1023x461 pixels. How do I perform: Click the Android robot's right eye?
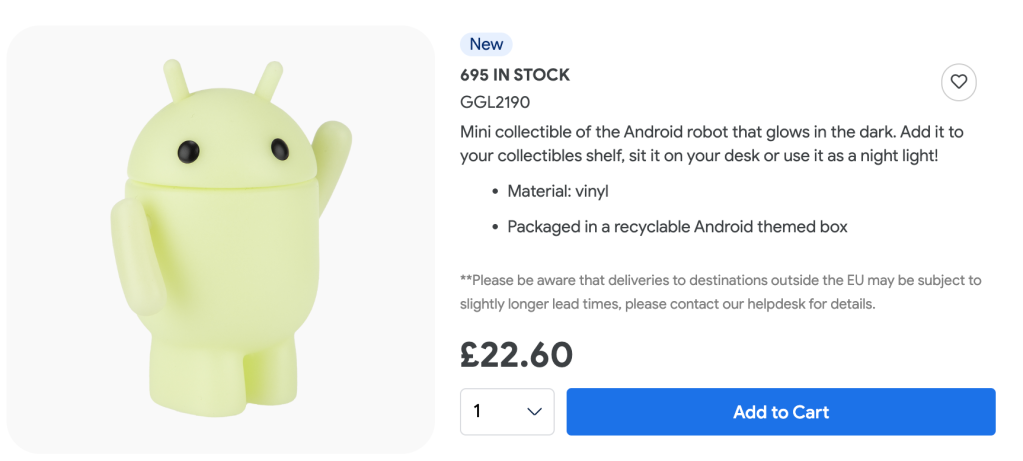click(x=279, y=151)
